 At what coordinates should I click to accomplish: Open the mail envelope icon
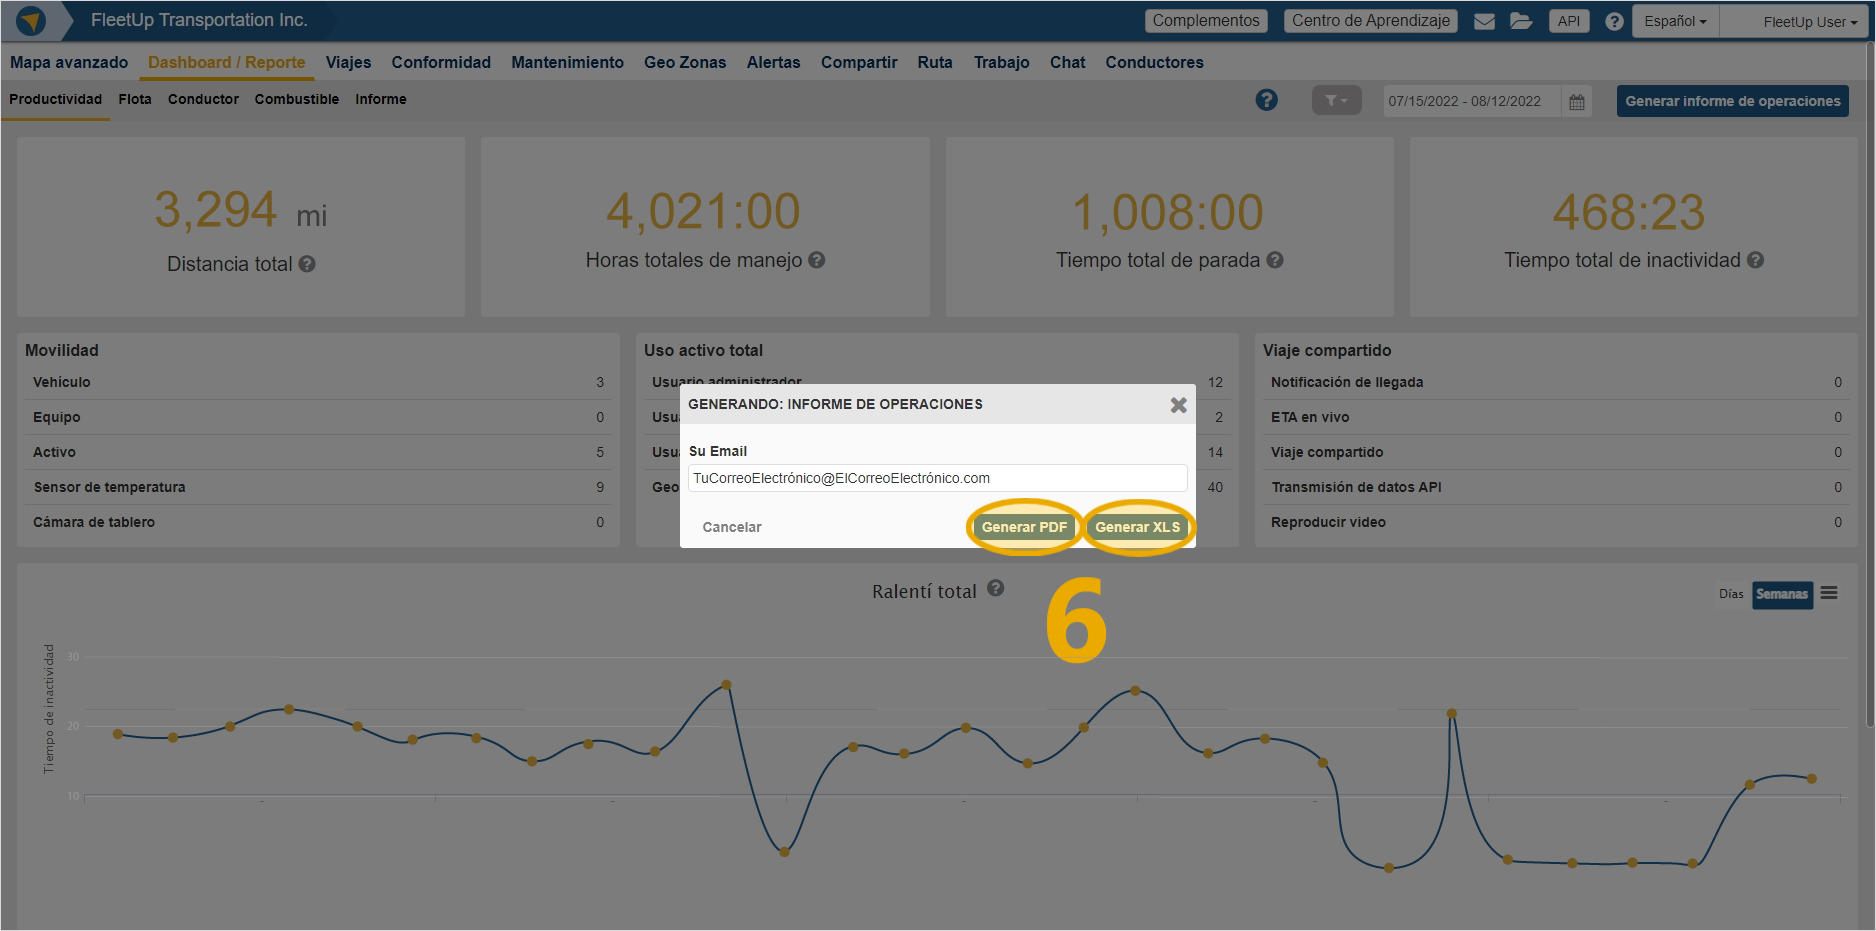tap(1485, 21)
